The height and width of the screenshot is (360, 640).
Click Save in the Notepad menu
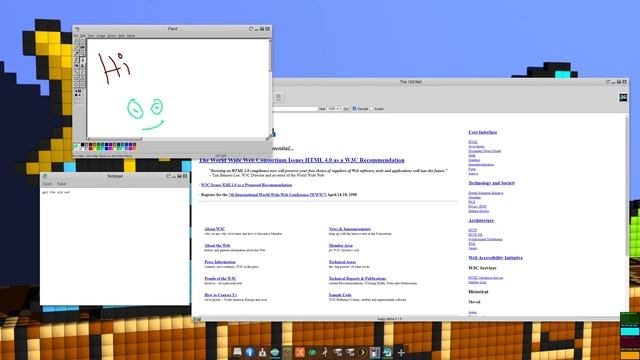click(x=62, y=184)
